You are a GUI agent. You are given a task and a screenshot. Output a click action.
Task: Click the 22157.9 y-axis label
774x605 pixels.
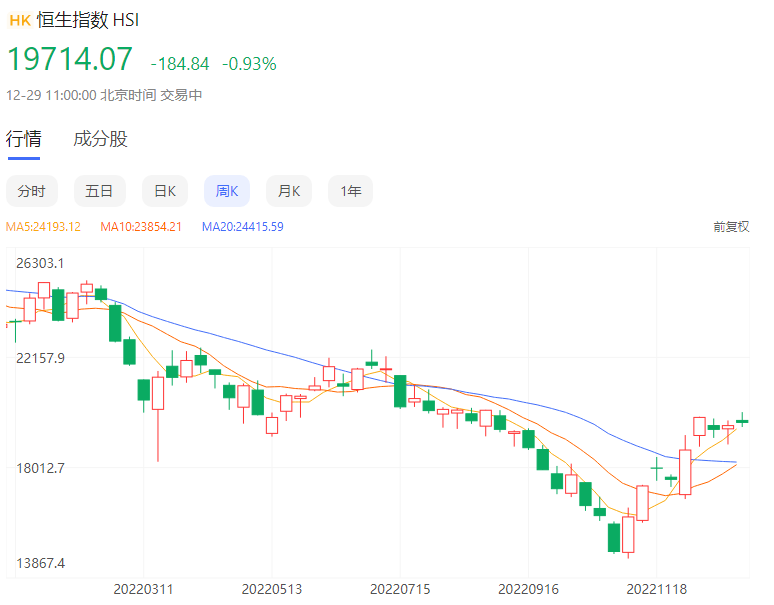pyautogui.click(x=40, y=358)
